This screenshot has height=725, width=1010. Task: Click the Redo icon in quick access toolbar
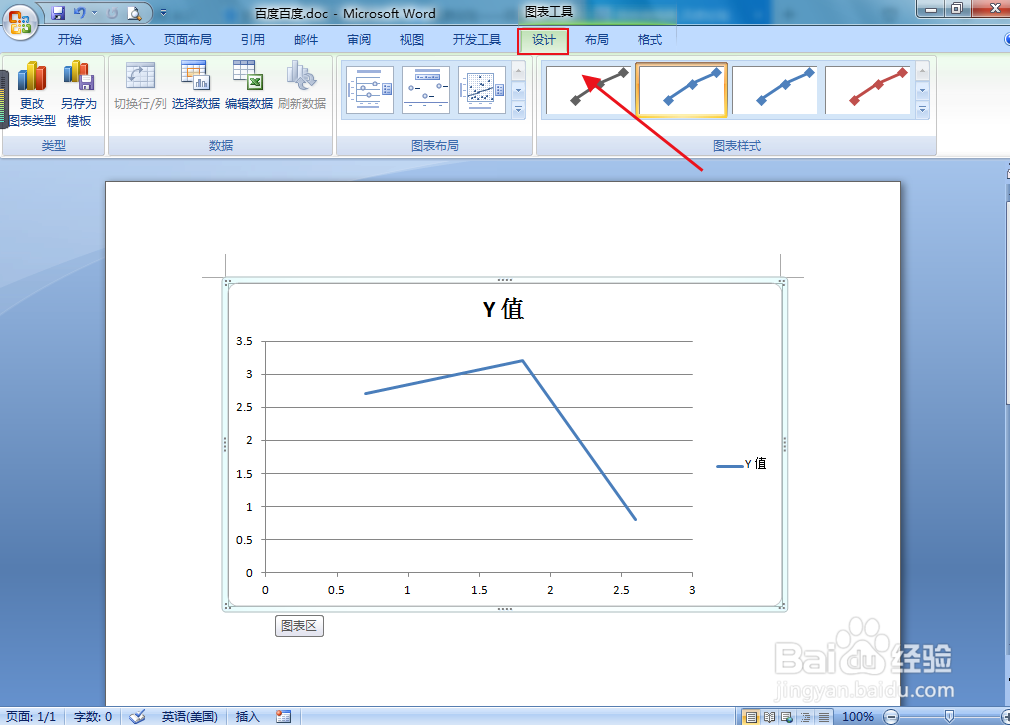(112, 13)
